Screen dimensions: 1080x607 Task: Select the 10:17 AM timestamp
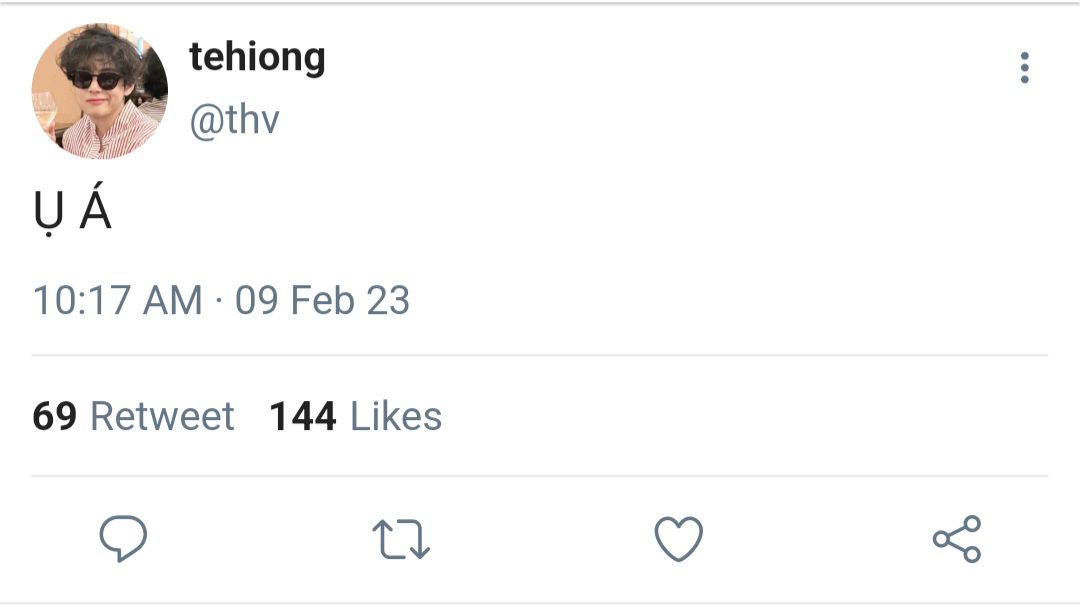coord(118,300)
